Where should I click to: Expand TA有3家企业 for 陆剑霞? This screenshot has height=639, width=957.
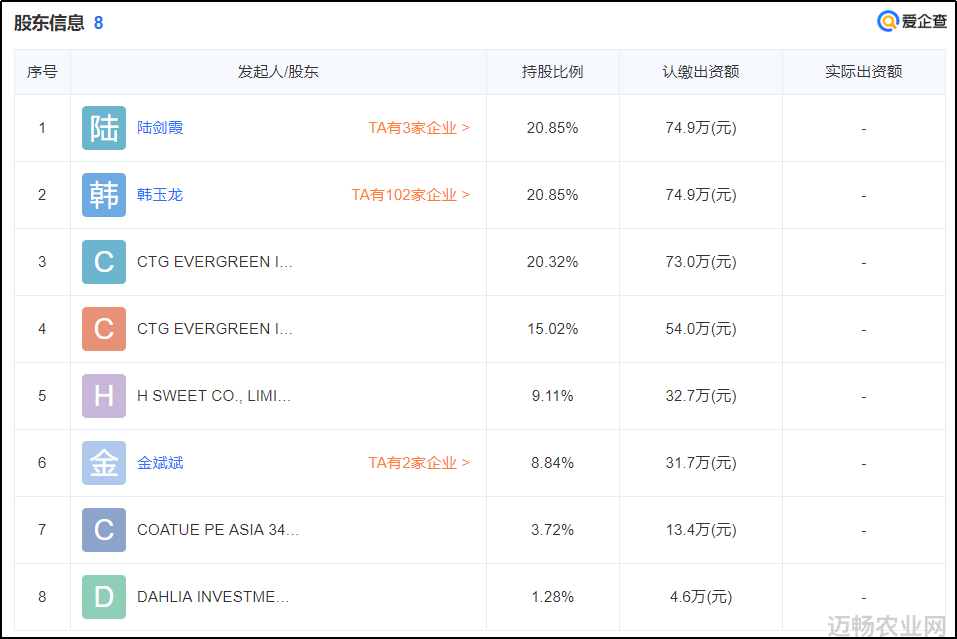[419, 128]
